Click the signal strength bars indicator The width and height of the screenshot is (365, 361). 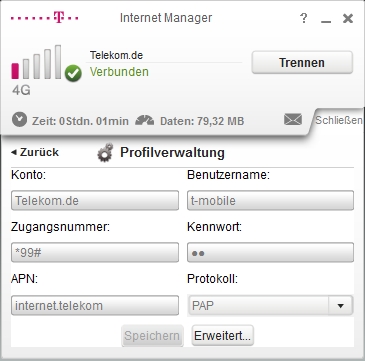pos(37,62)
